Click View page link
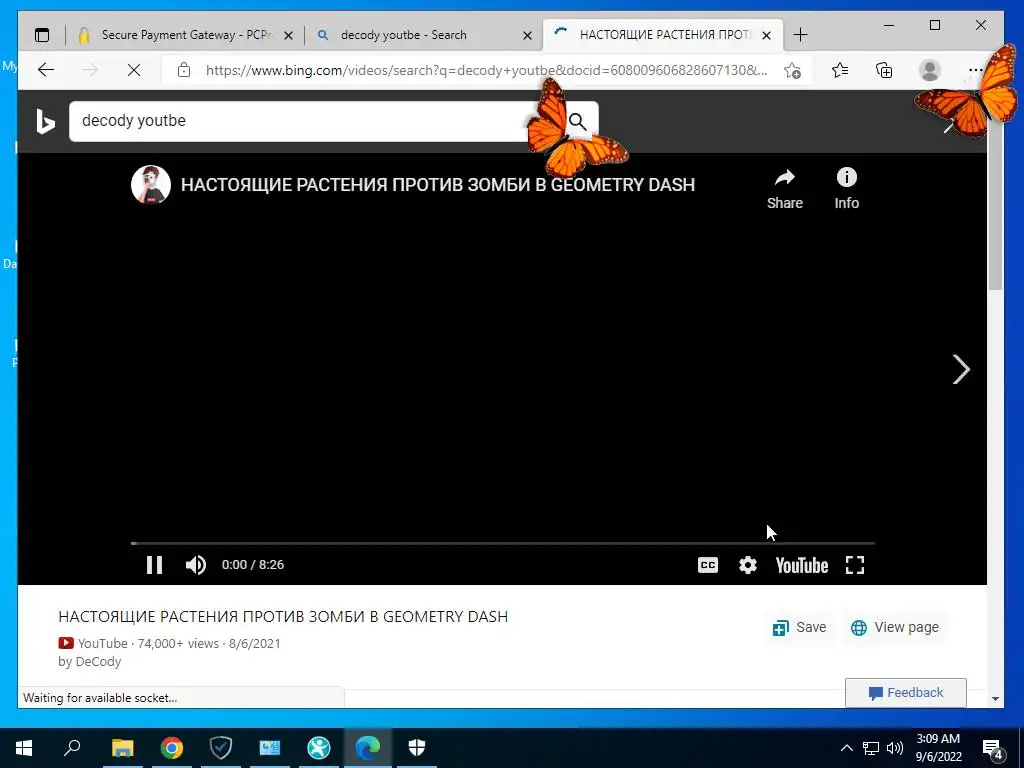 pyautogui.click(x=895, y=628)
